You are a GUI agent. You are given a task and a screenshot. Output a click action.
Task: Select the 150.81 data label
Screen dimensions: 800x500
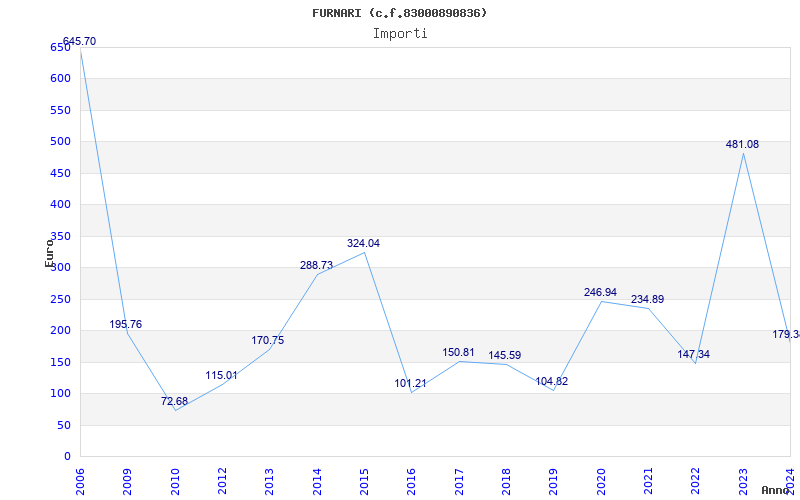[458, 353]
